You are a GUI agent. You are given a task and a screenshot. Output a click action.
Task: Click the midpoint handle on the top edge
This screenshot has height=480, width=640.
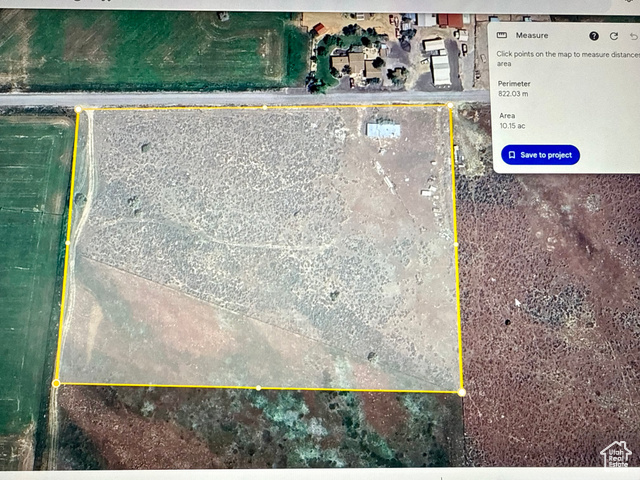click(x=264, y=106)
